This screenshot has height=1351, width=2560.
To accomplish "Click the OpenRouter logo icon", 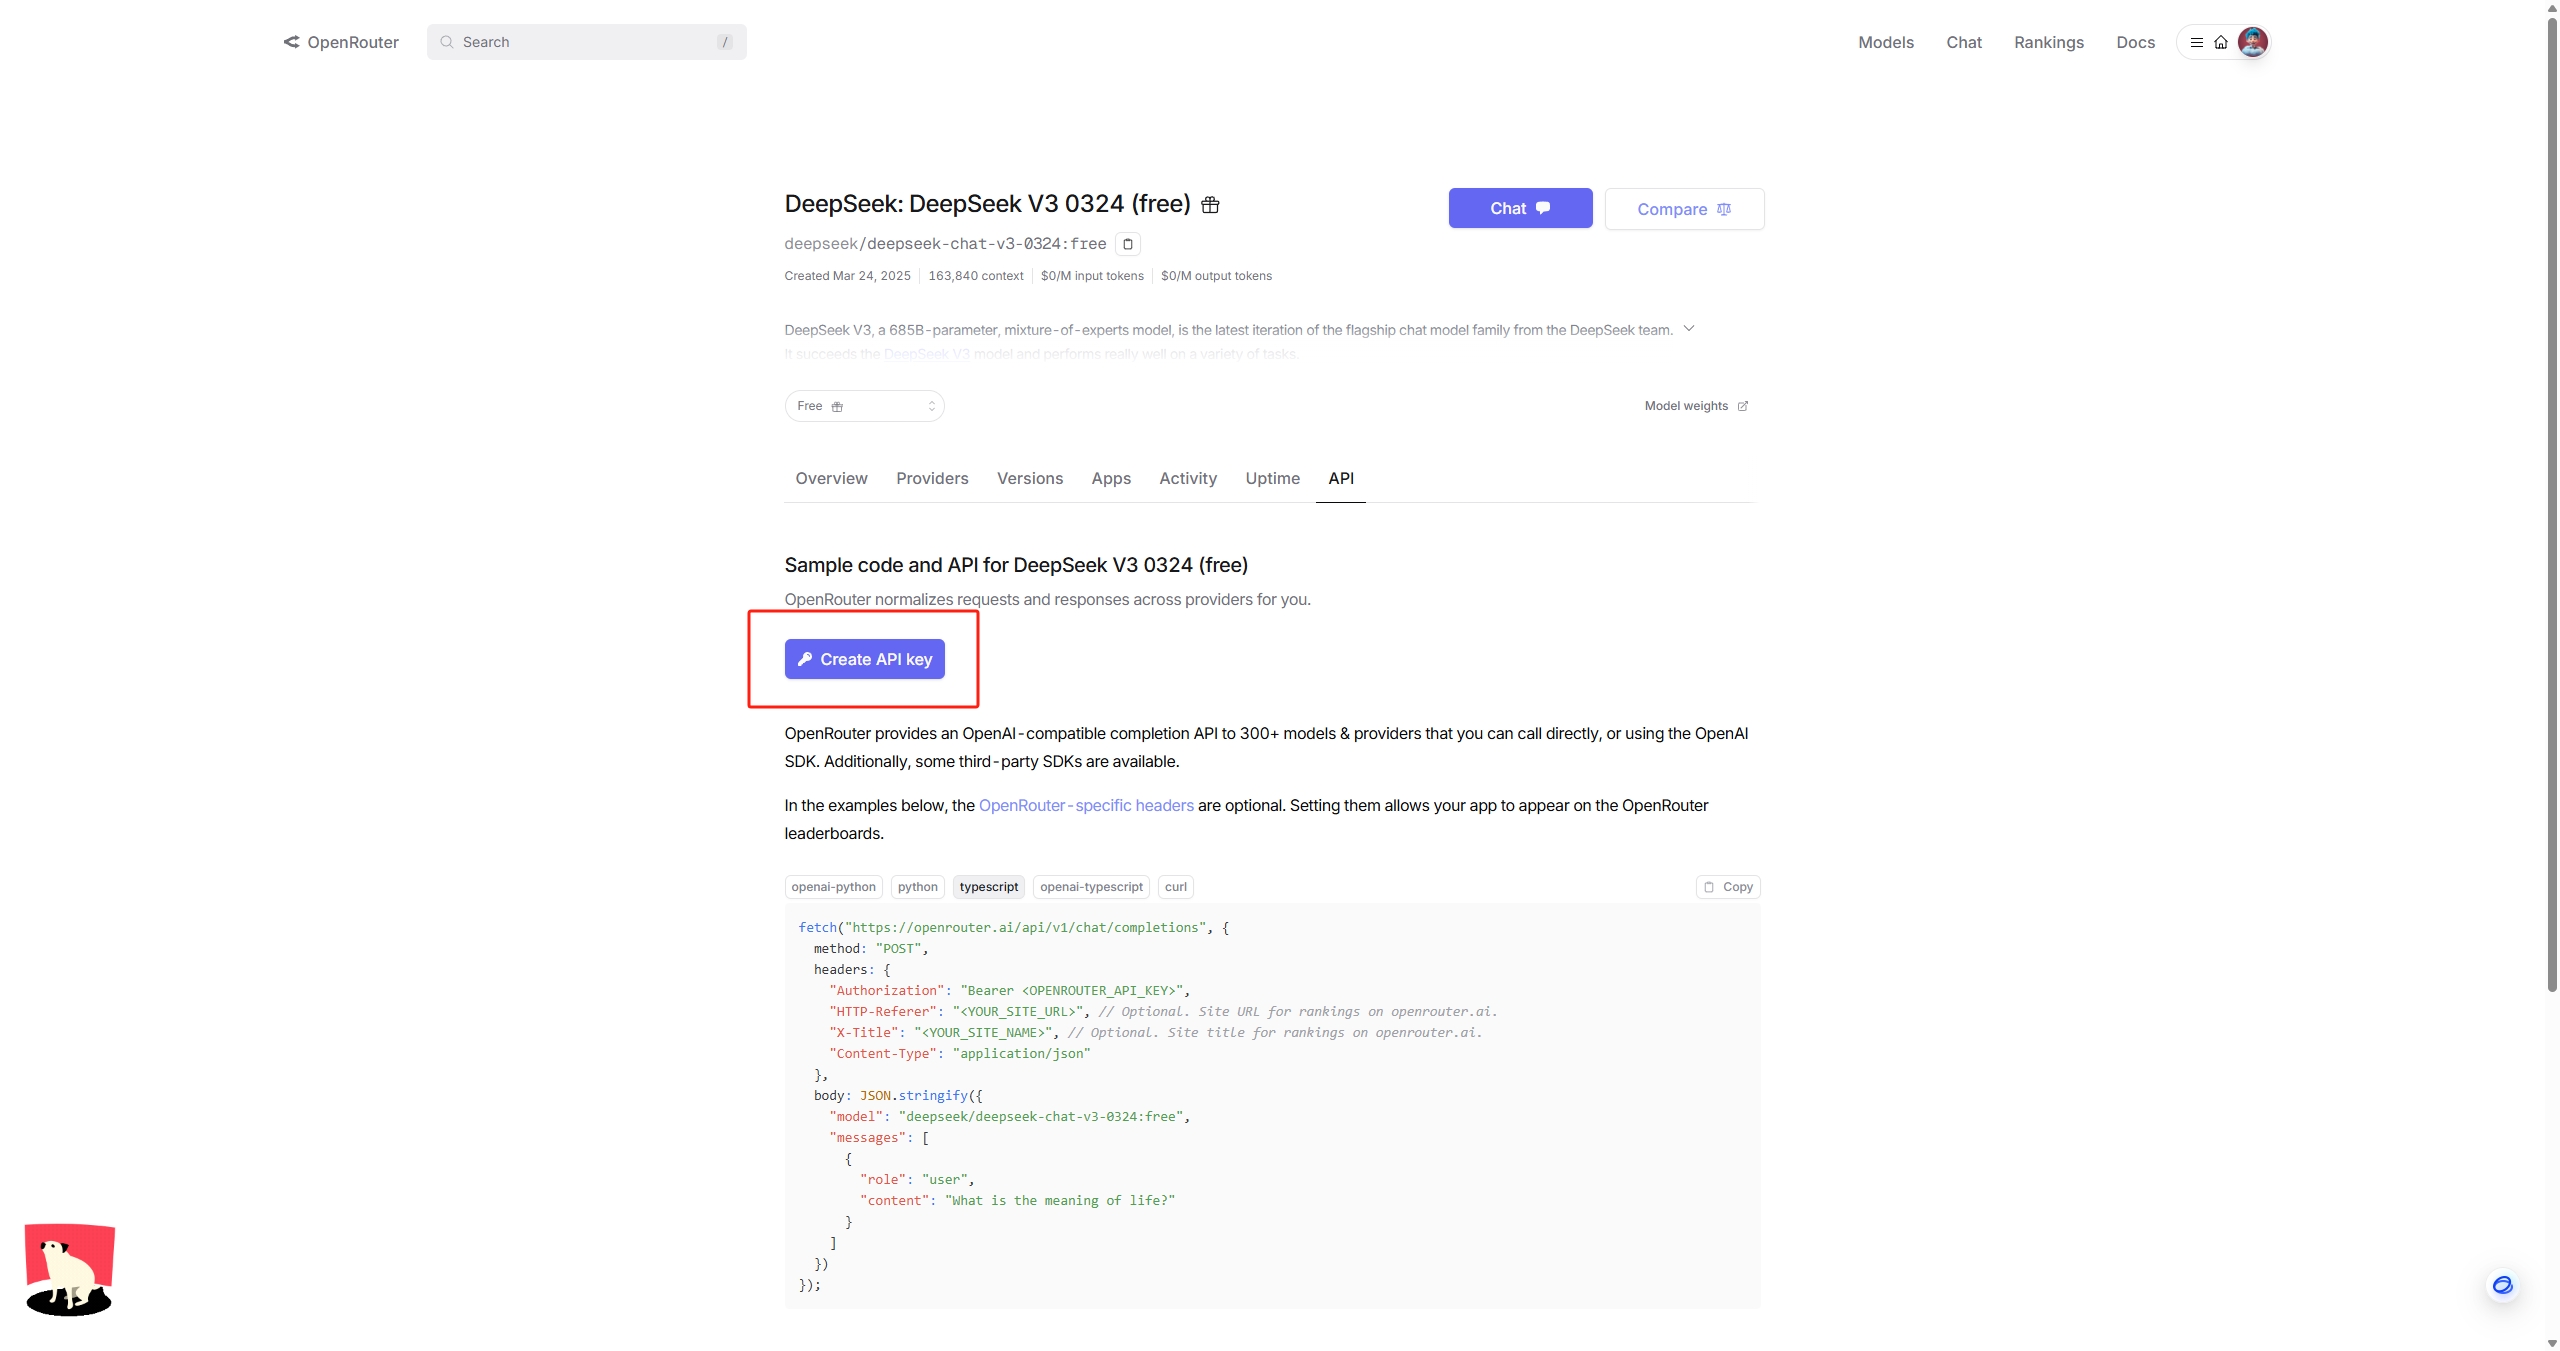I will 291,42.
